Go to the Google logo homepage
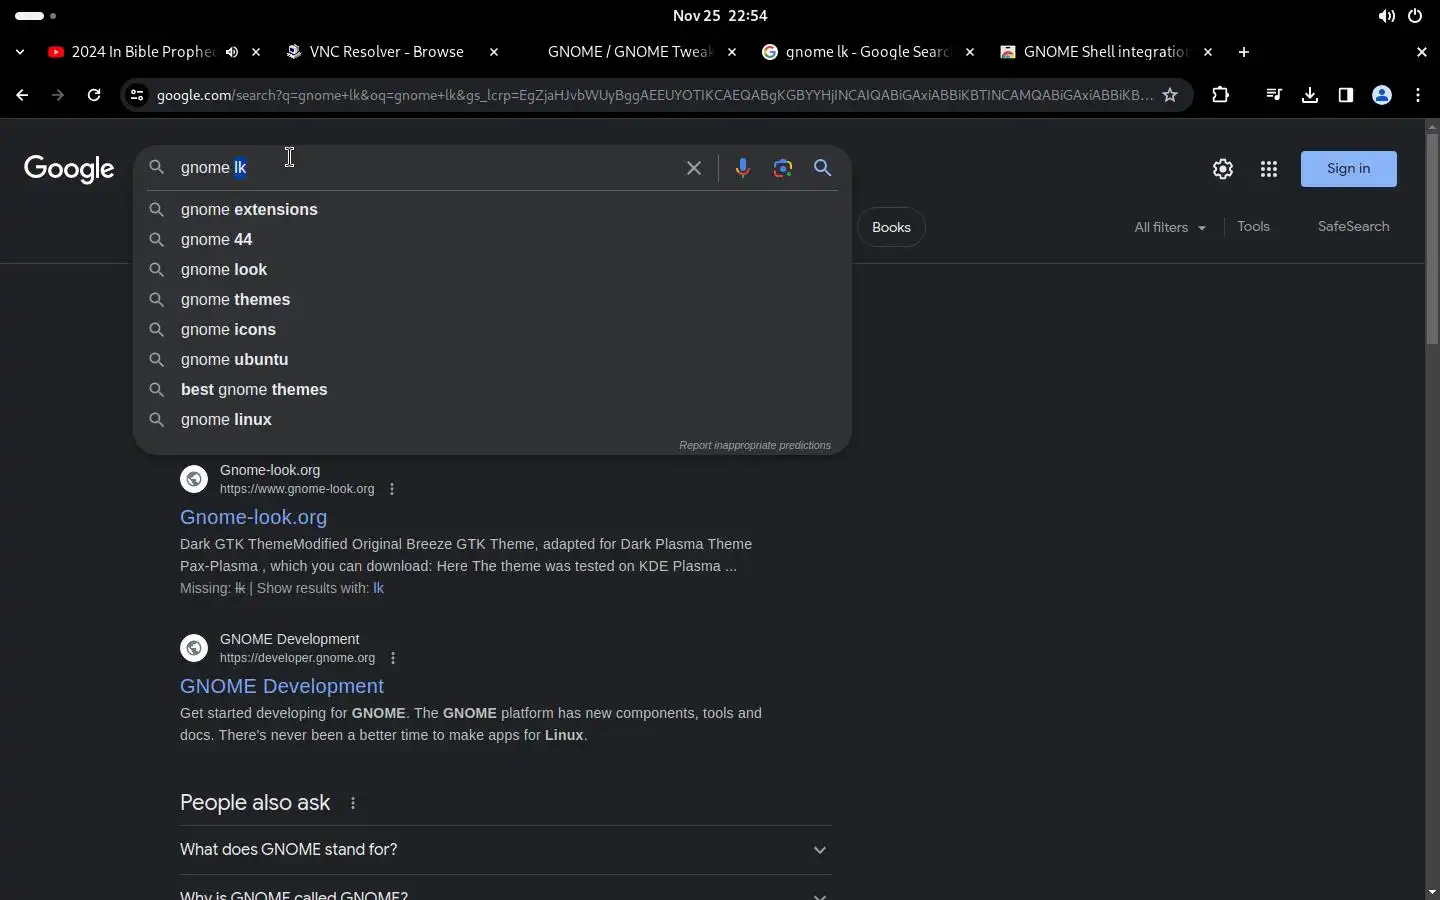 click(x=69, y=169)
